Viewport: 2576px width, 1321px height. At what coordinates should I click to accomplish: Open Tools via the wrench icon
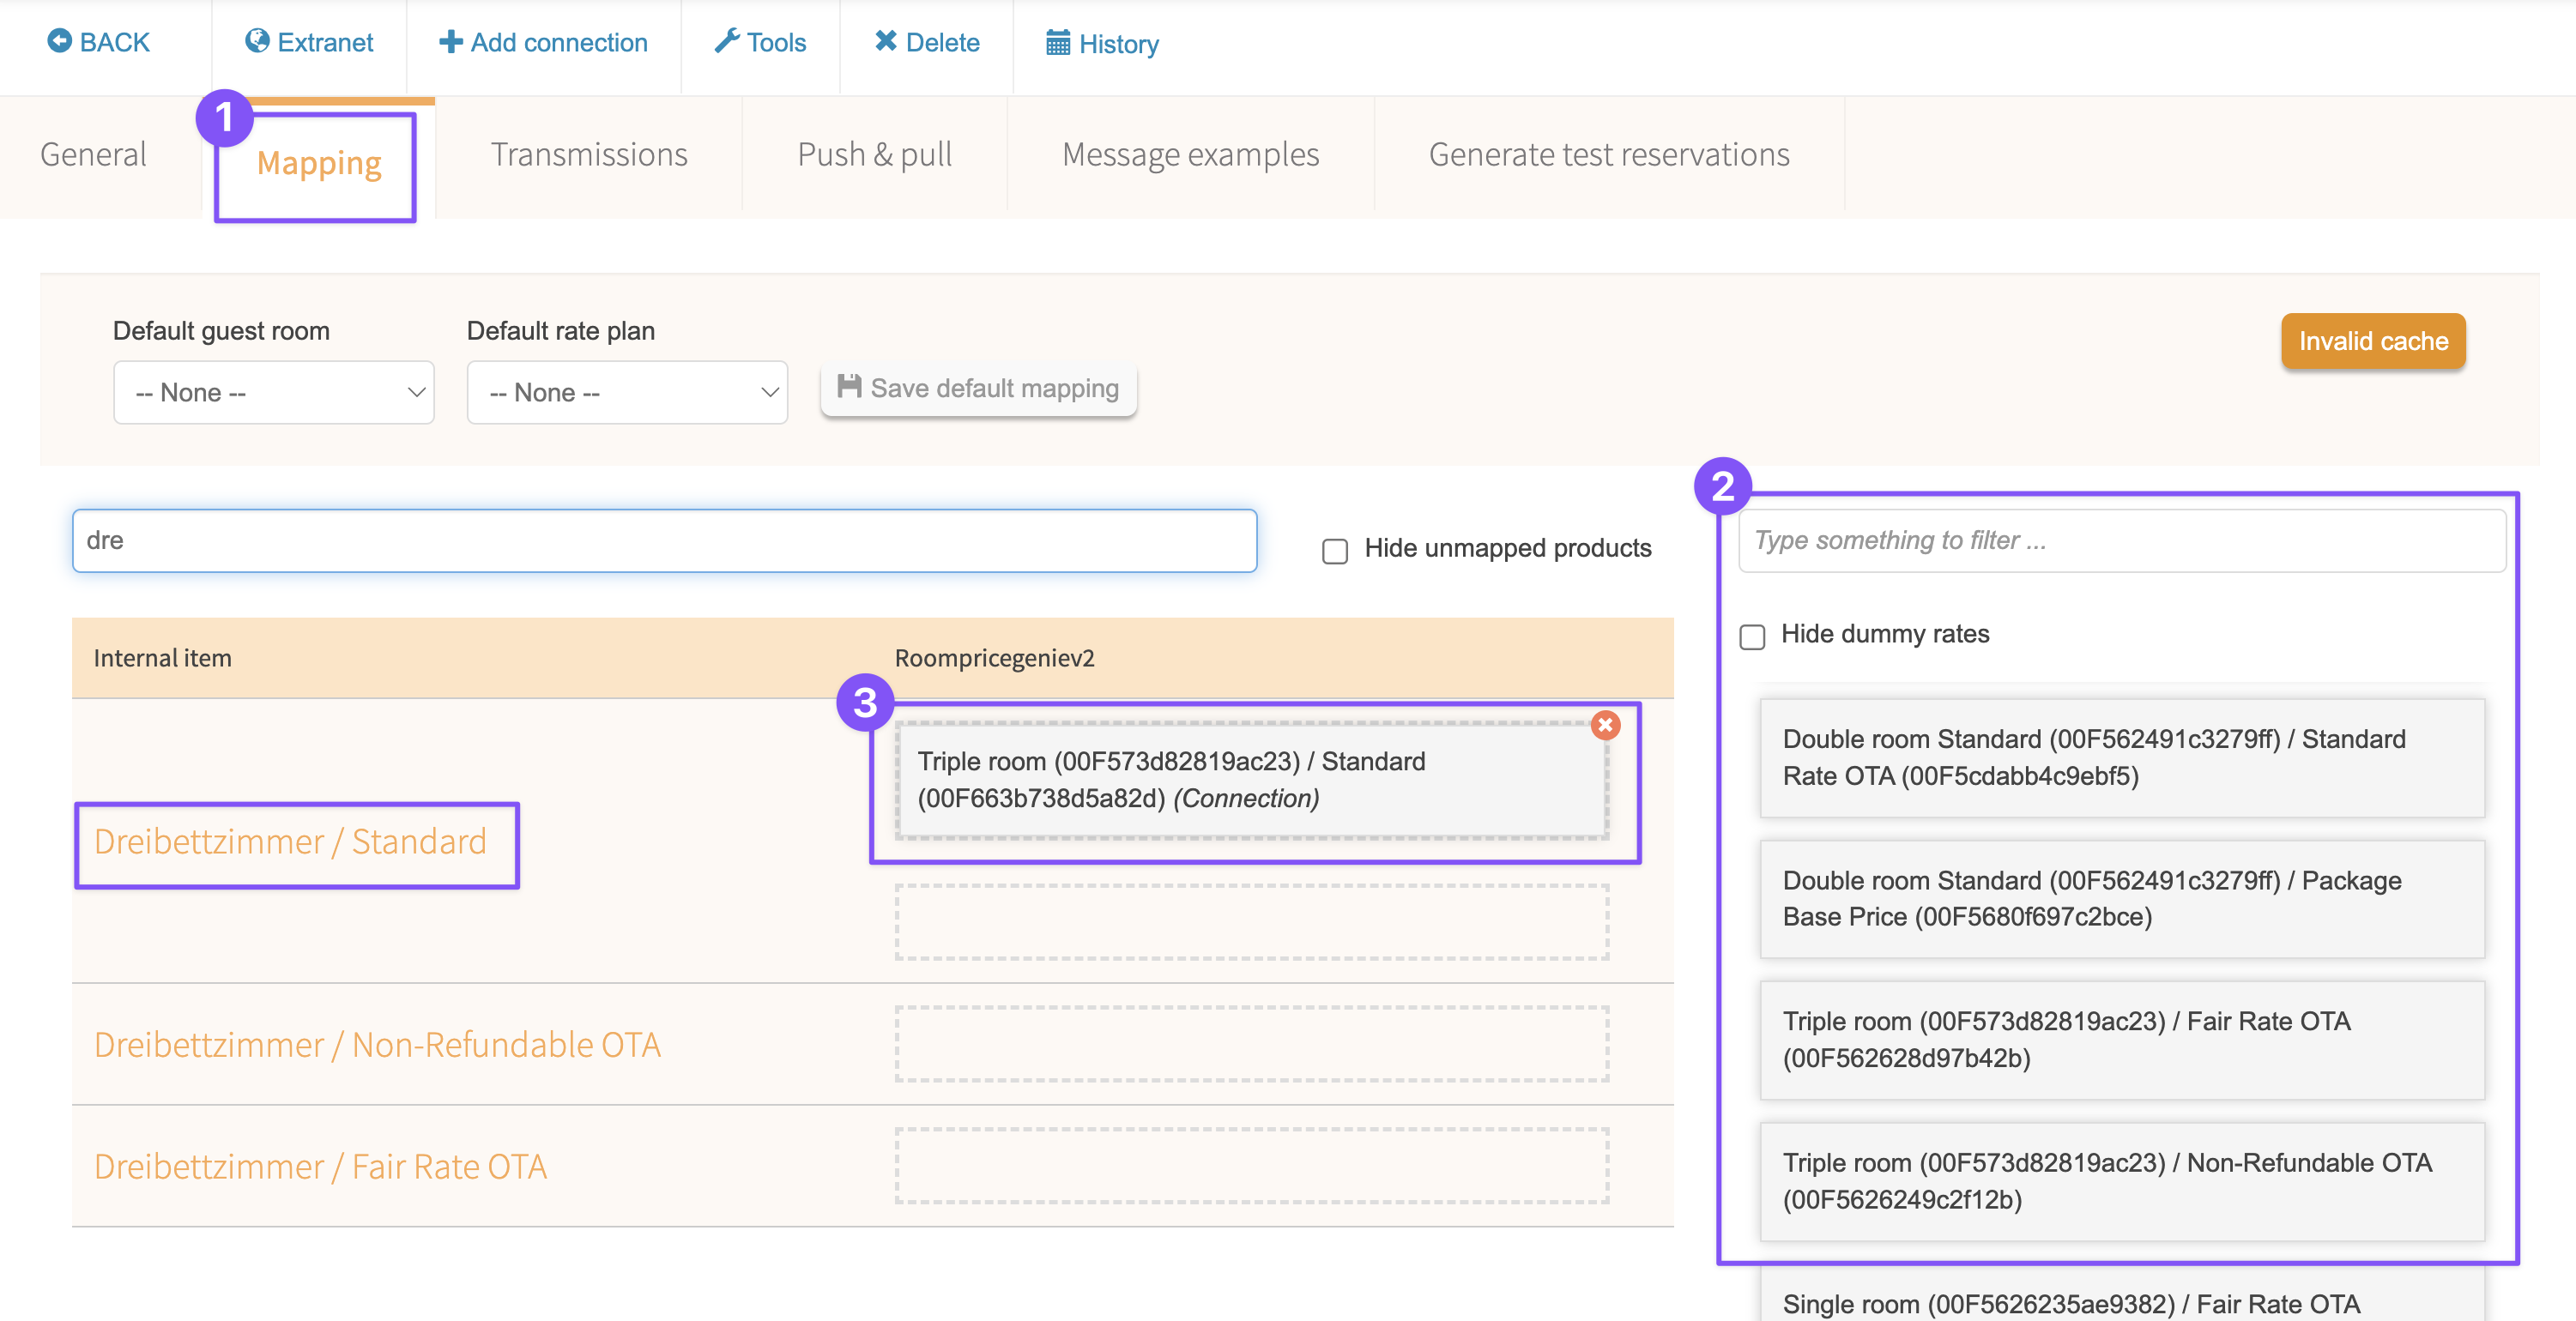tap(727, 41)
